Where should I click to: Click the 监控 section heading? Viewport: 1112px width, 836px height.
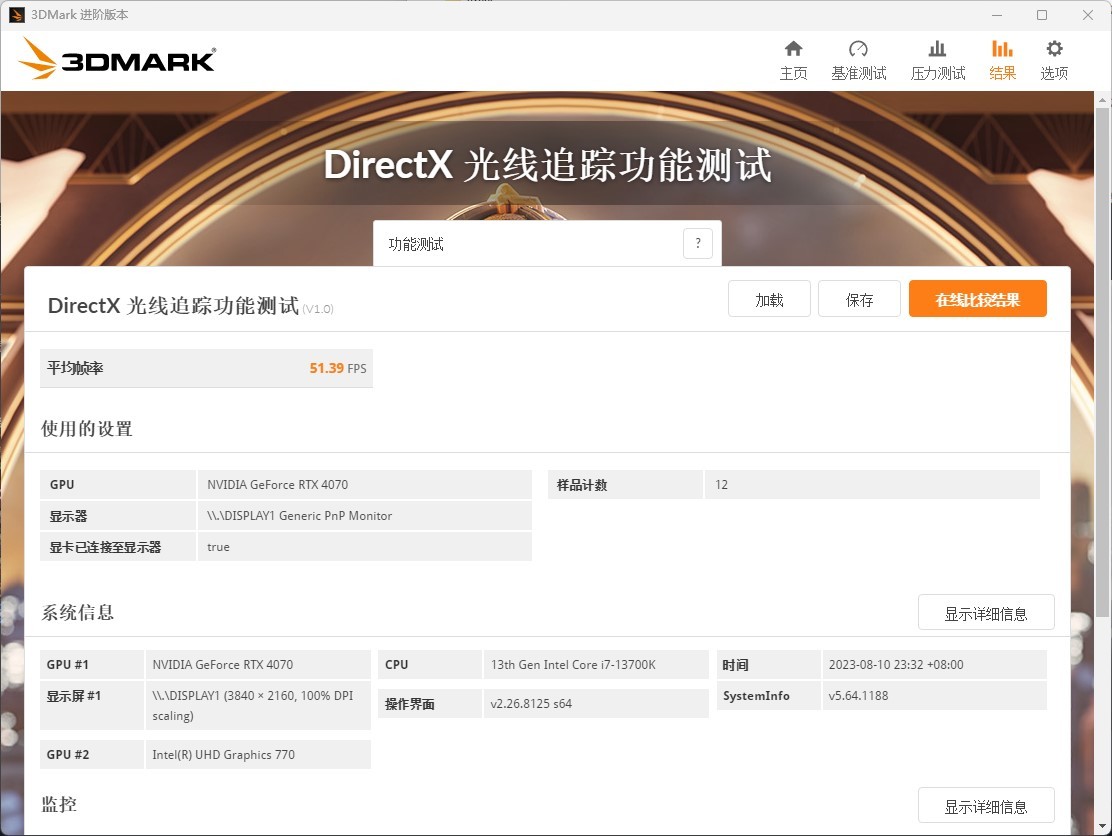[59, 804]
